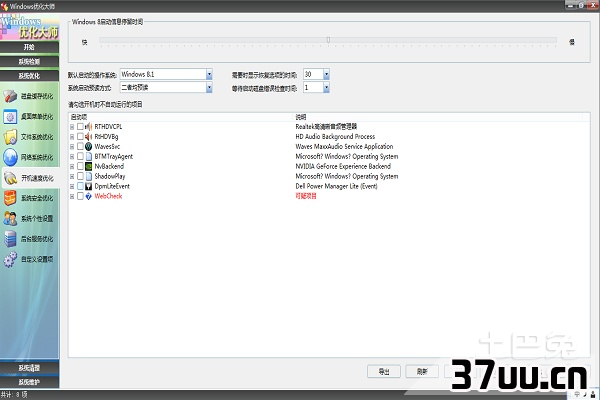Switch to the 系统维护 sidebar section
Viewport: 600px width, 400px height.
(x=29, y=382)
